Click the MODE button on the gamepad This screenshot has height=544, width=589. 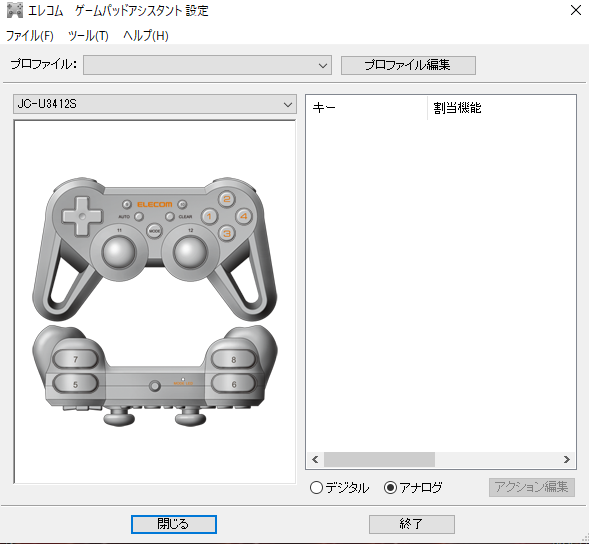click(x=154, y=231)
